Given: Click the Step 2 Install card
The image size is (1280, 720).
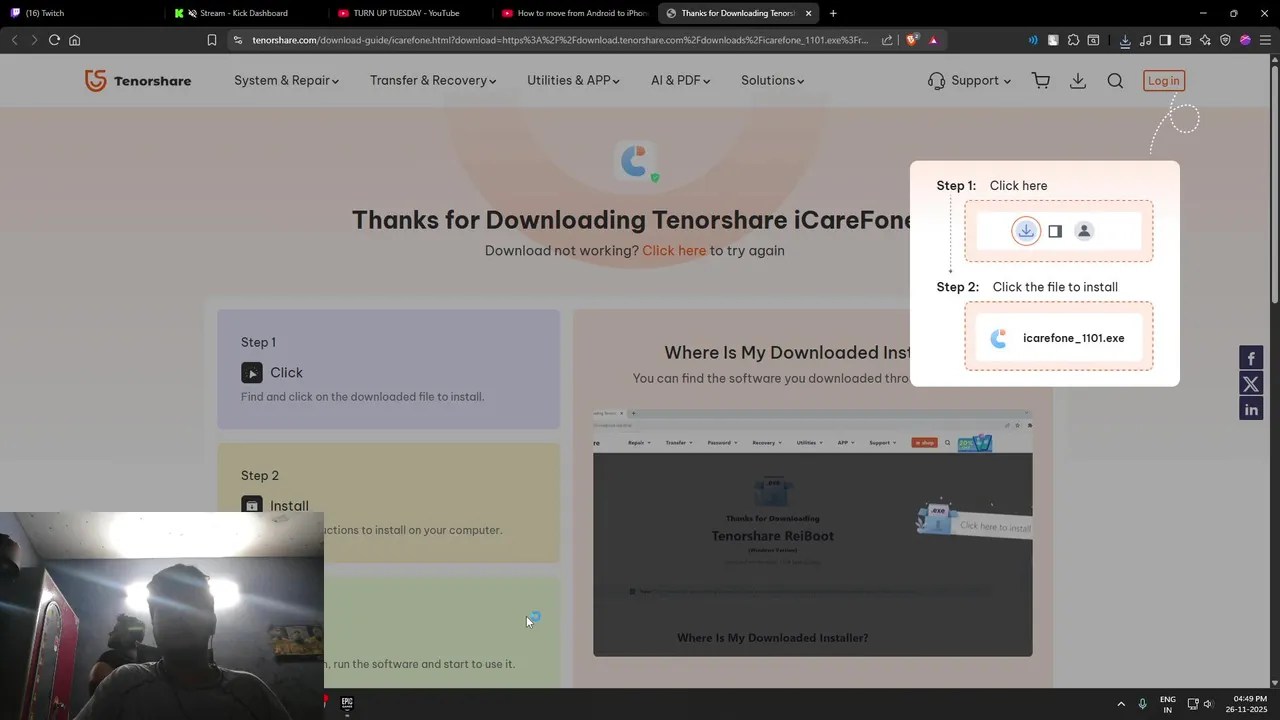Looking at the screenshot, I should click(389, 502).
